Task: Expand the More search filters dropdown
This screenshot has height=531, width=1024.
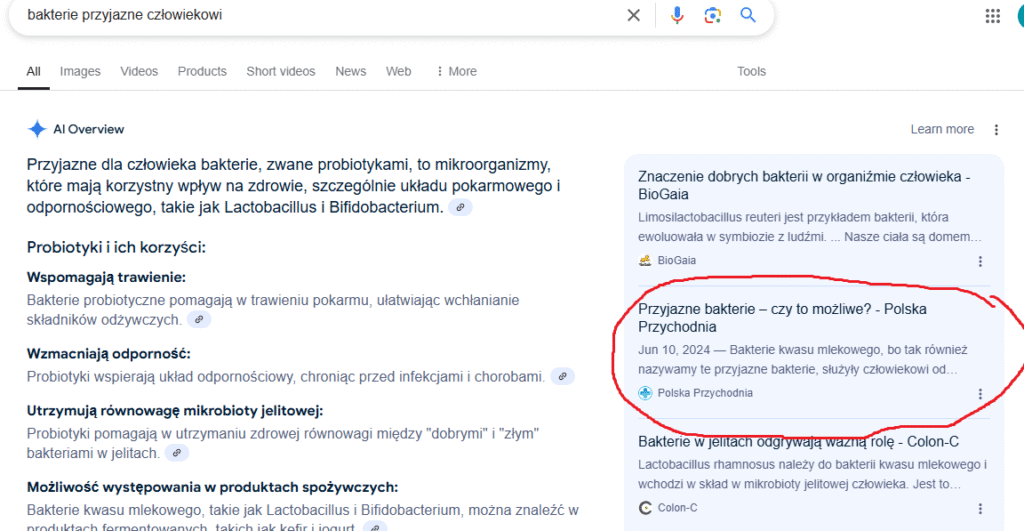Action: [x=456, y=71]
